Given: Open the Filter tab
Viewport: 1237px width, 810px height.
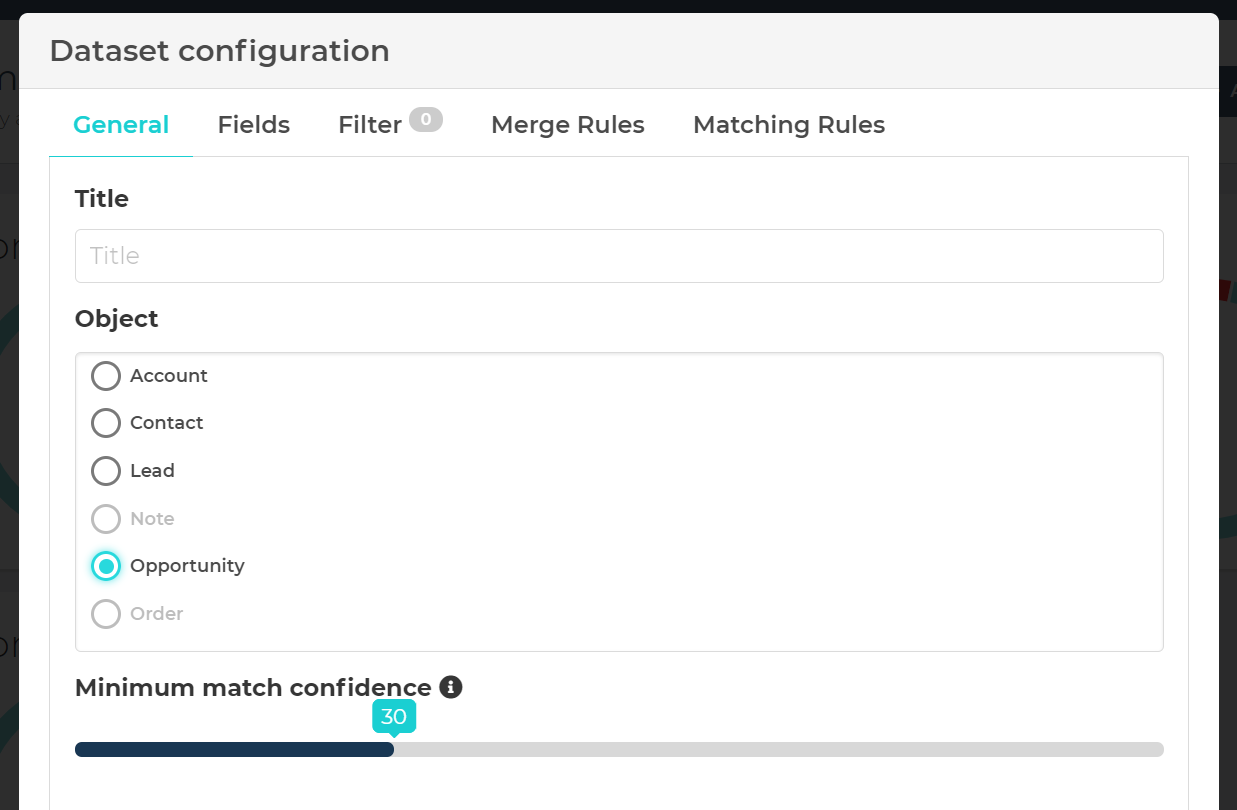Looking at the screenshot, I should (369, 125).
